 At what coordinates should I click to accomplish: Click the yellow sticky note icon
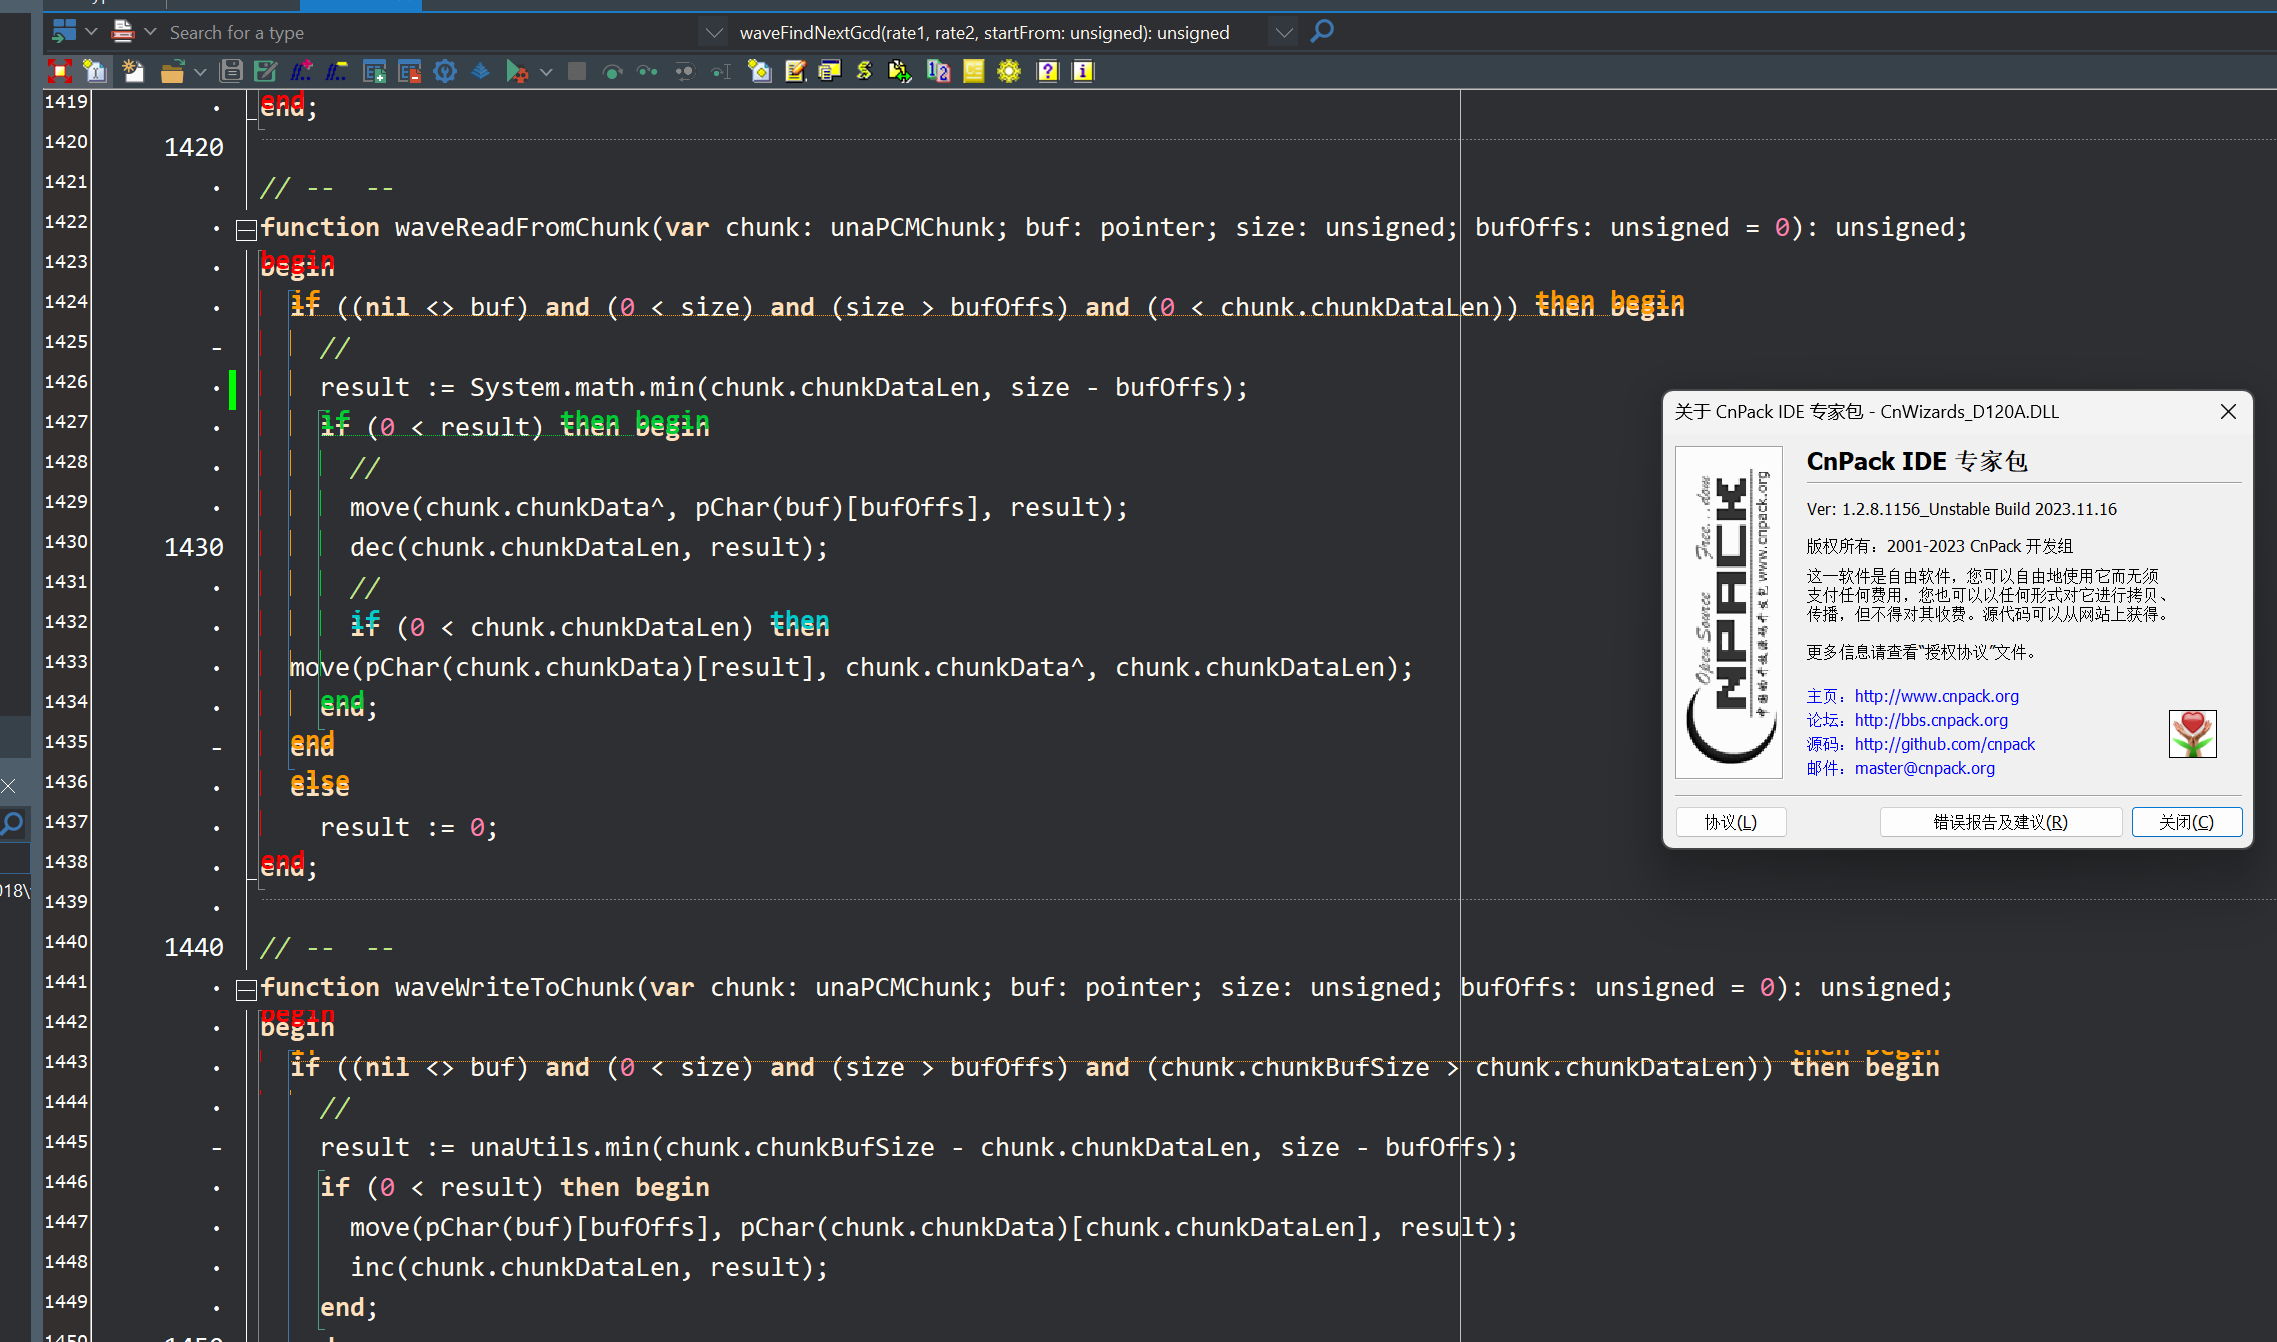tap(973, 71)
